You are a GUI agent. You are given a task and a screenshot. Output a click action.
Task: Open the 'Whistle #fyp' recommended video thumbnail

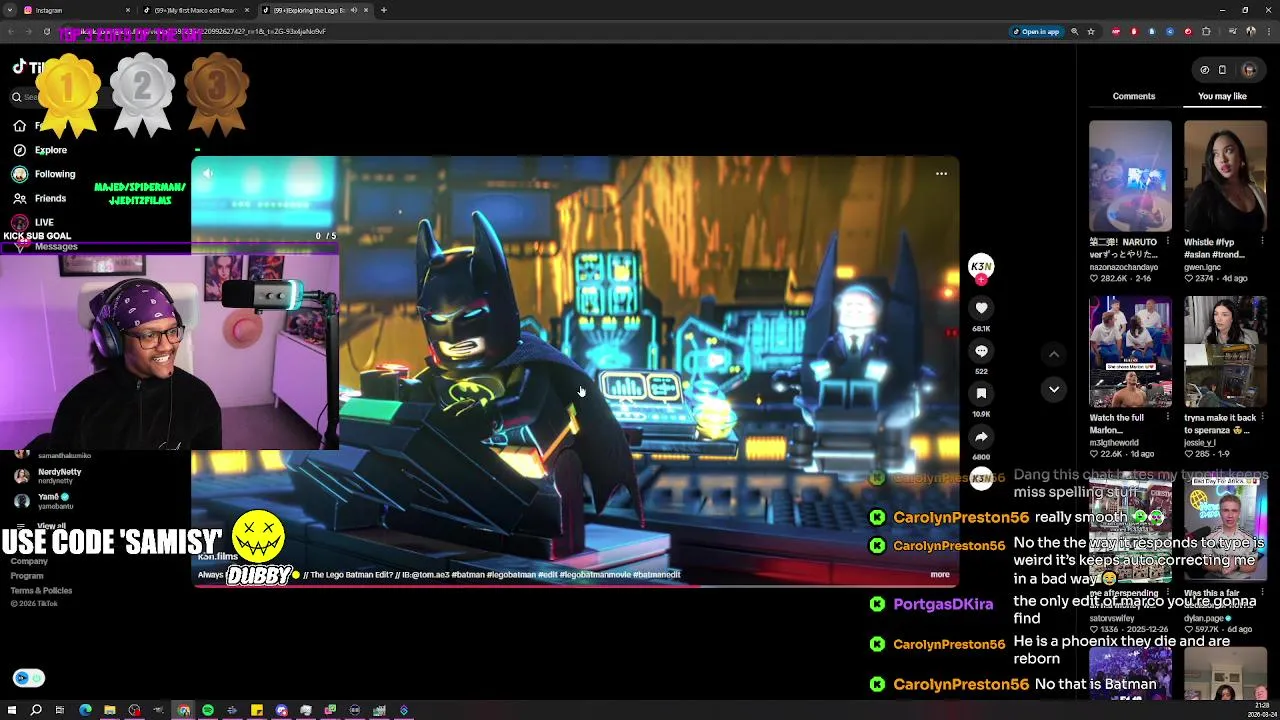[1225, 176]
